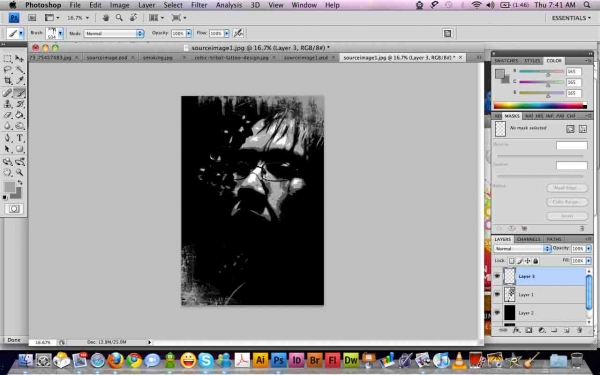Image resolution: width=600 pixels, height=375 pixels.
Task: Open the Layer menu
Action: coord(147,5)
